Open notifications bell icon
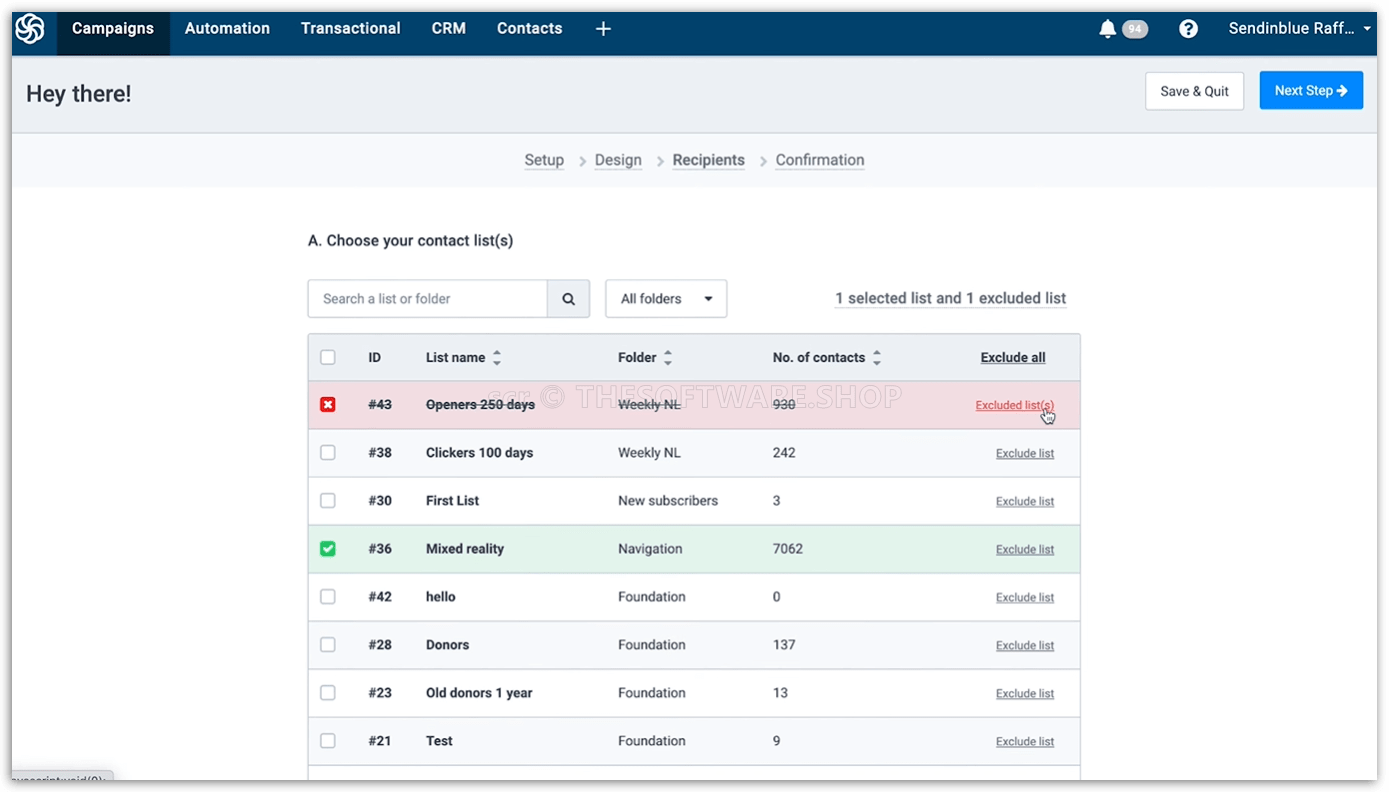Image resolution: width=1389 pixels, height=792 pixels. click(x=1107, y=29)
